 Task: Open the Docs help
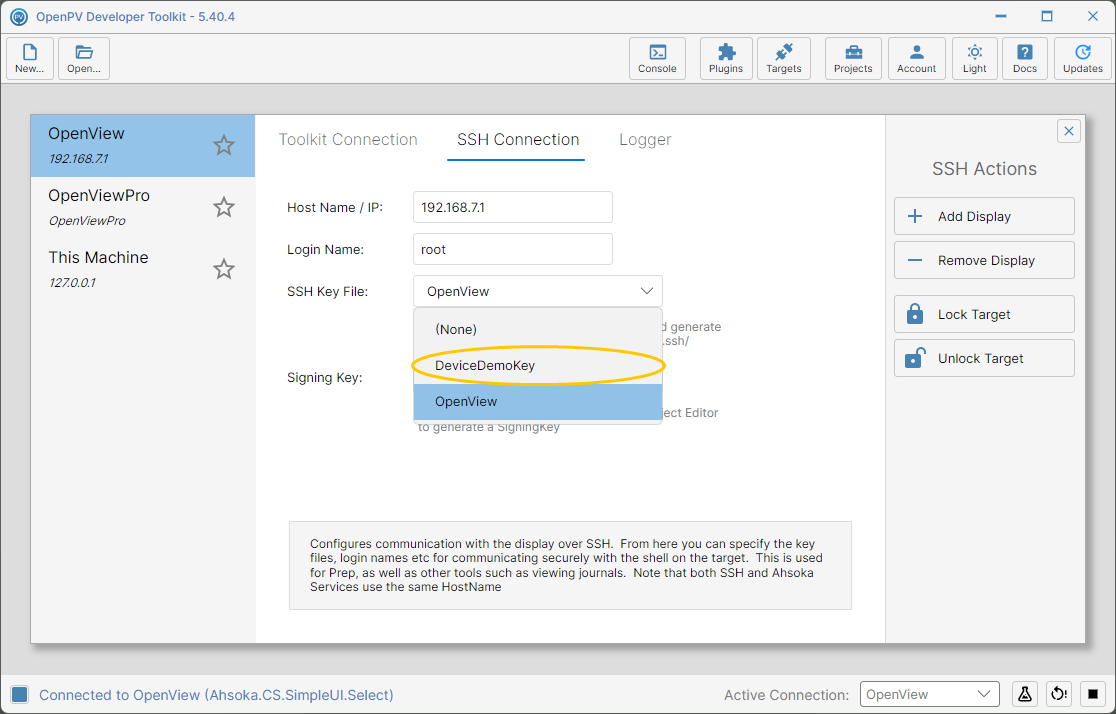[1025, 58]
